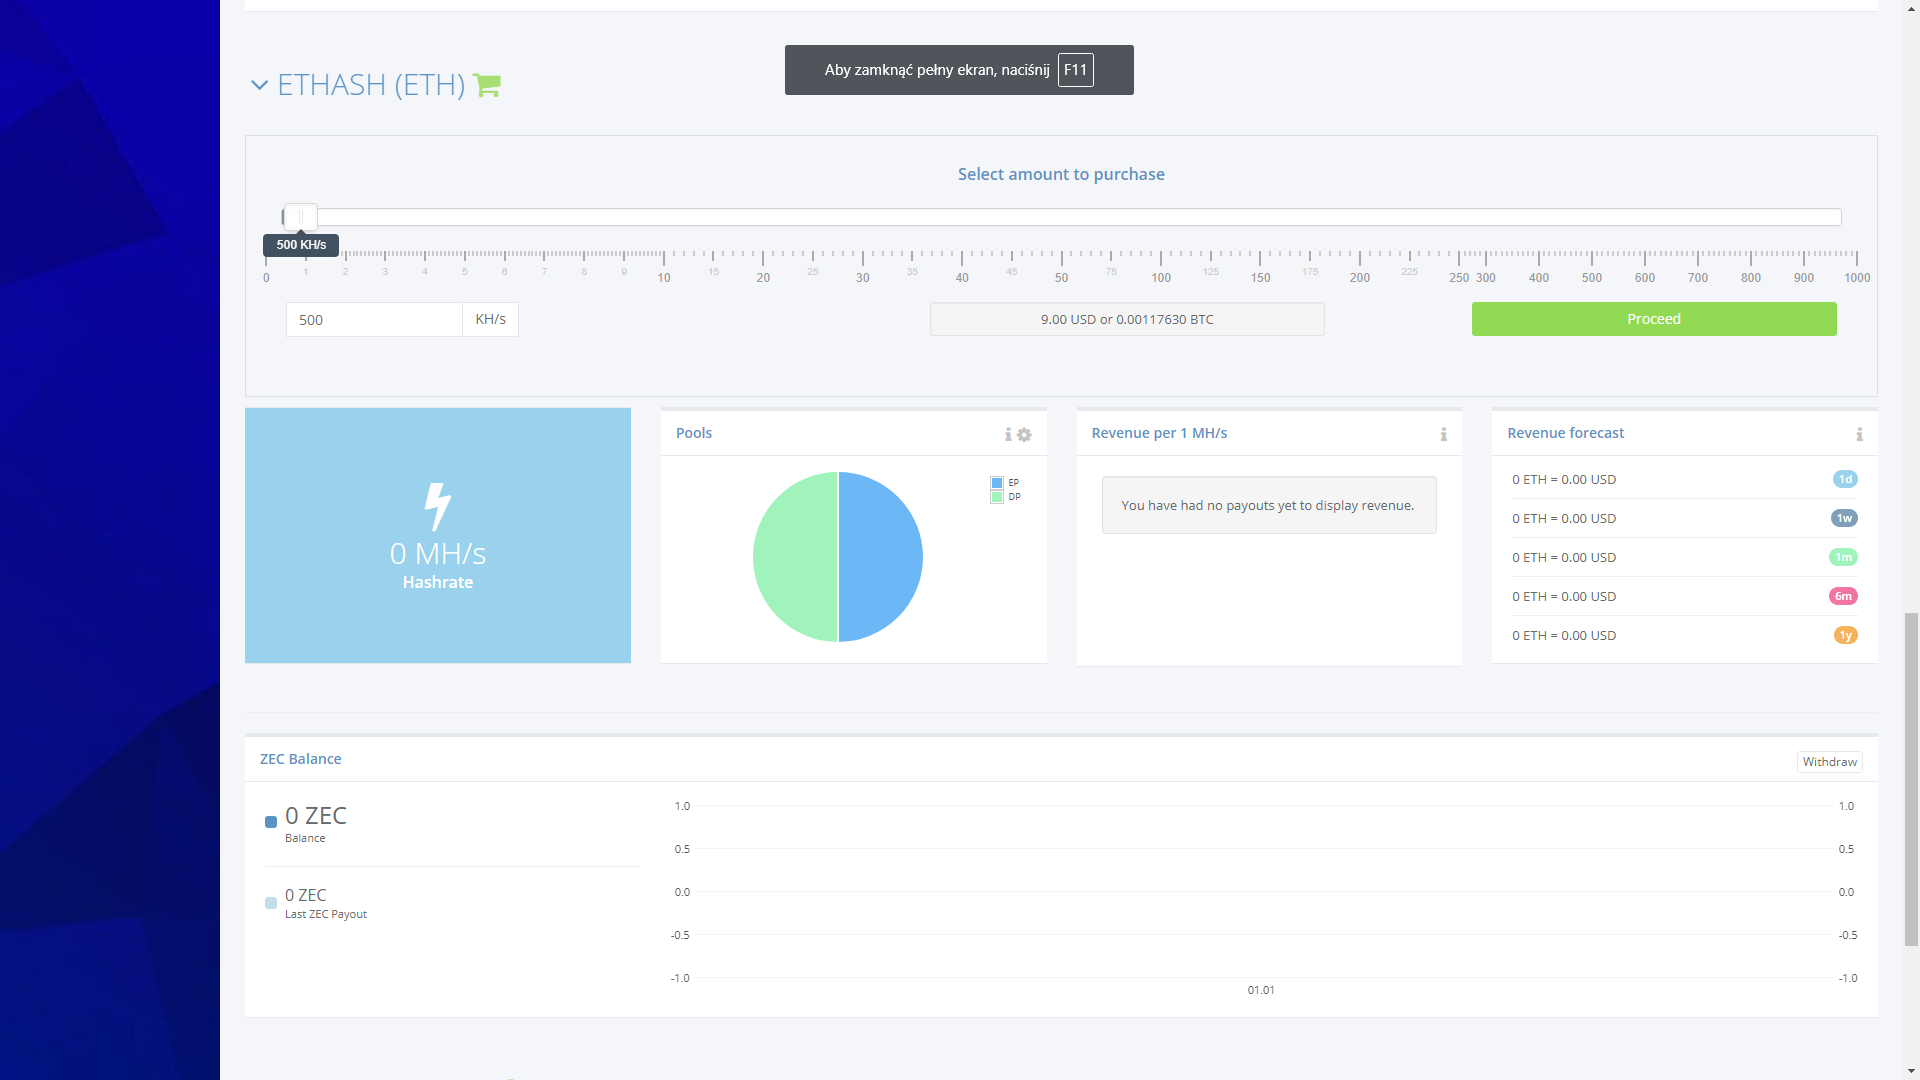Toggle Last ZEC Payout series marker
The height and width of the screenshot is (1080, 1920).
click(271, 903)
